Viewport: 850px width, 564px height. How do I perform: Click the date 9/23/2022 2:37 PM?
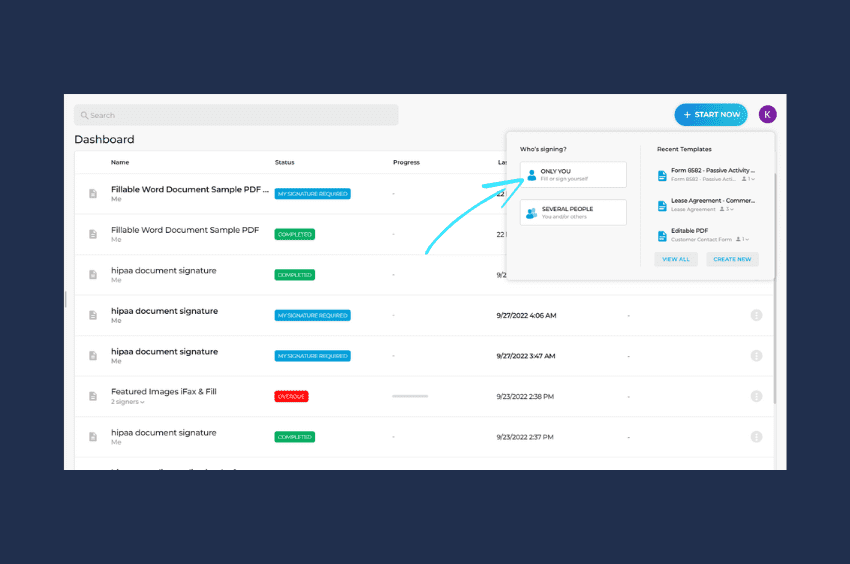point(525,437)
